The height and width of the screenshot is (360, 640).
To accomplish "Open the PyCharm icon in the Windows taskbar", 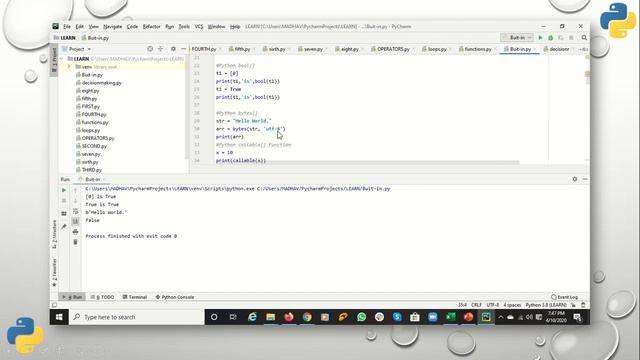I will point(486,317).
